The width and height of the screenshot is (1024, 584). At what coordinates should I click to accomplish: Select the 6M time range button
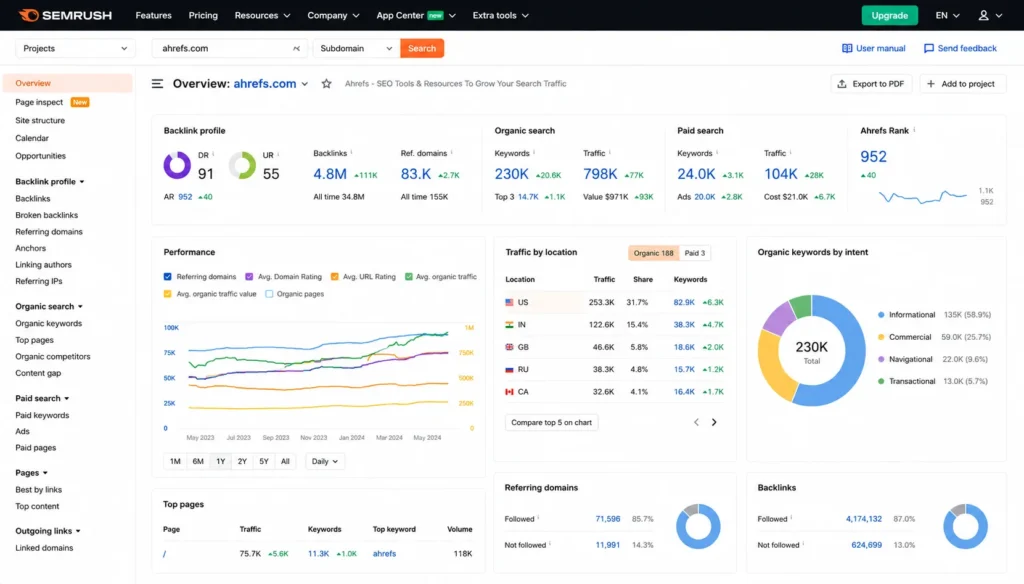pos(198,461)
